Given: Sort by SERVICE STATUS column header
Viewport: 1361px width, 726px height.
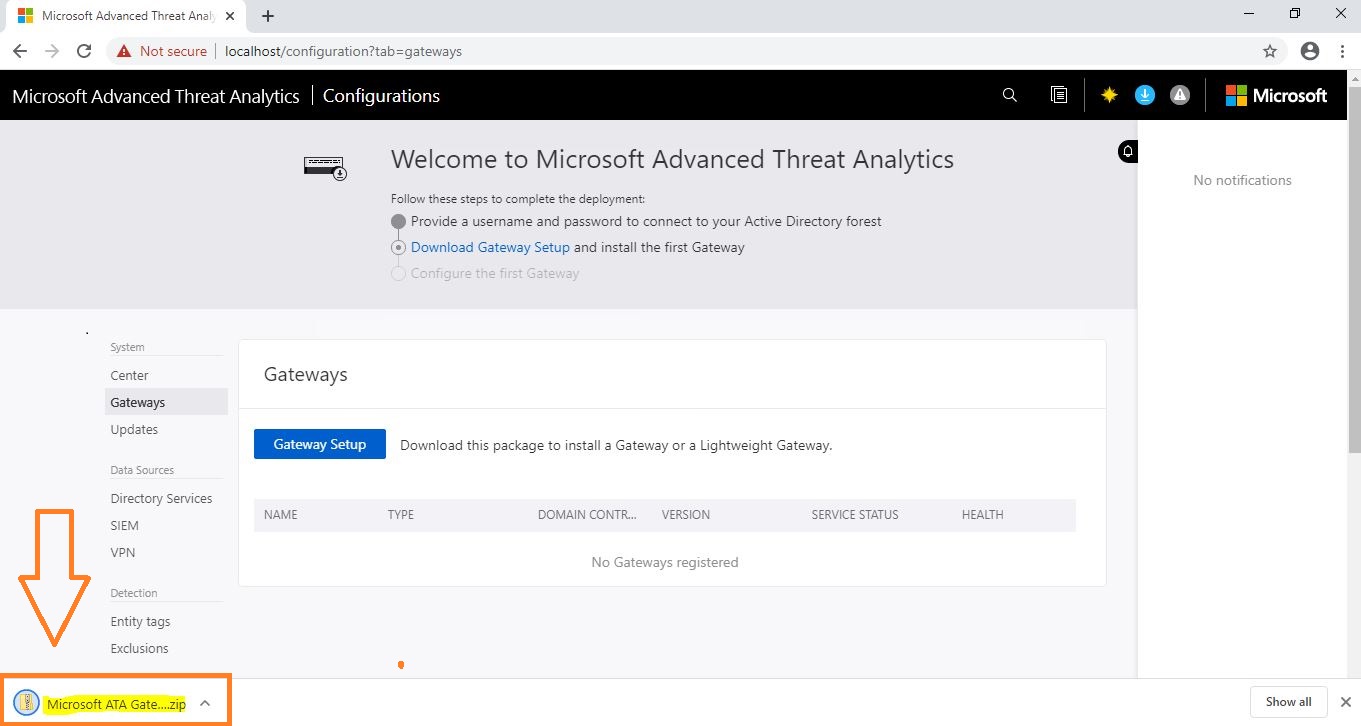Looking at the screenshot, I should (x=855, y=515).
